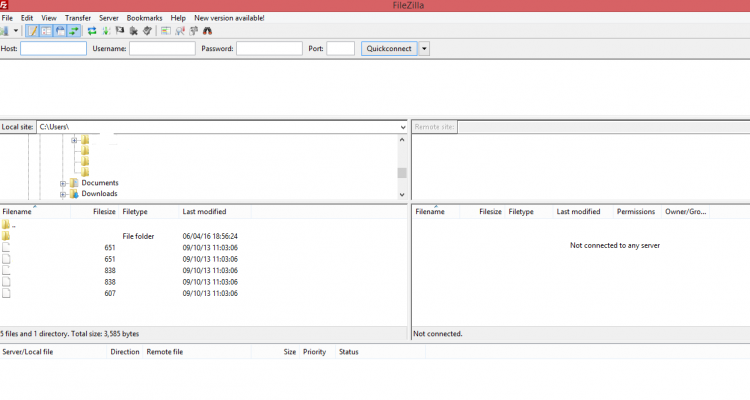The width and height of the screenshot is (750, 400).
Task: Click the reconnect to last server icon
Action: (147, 31)
